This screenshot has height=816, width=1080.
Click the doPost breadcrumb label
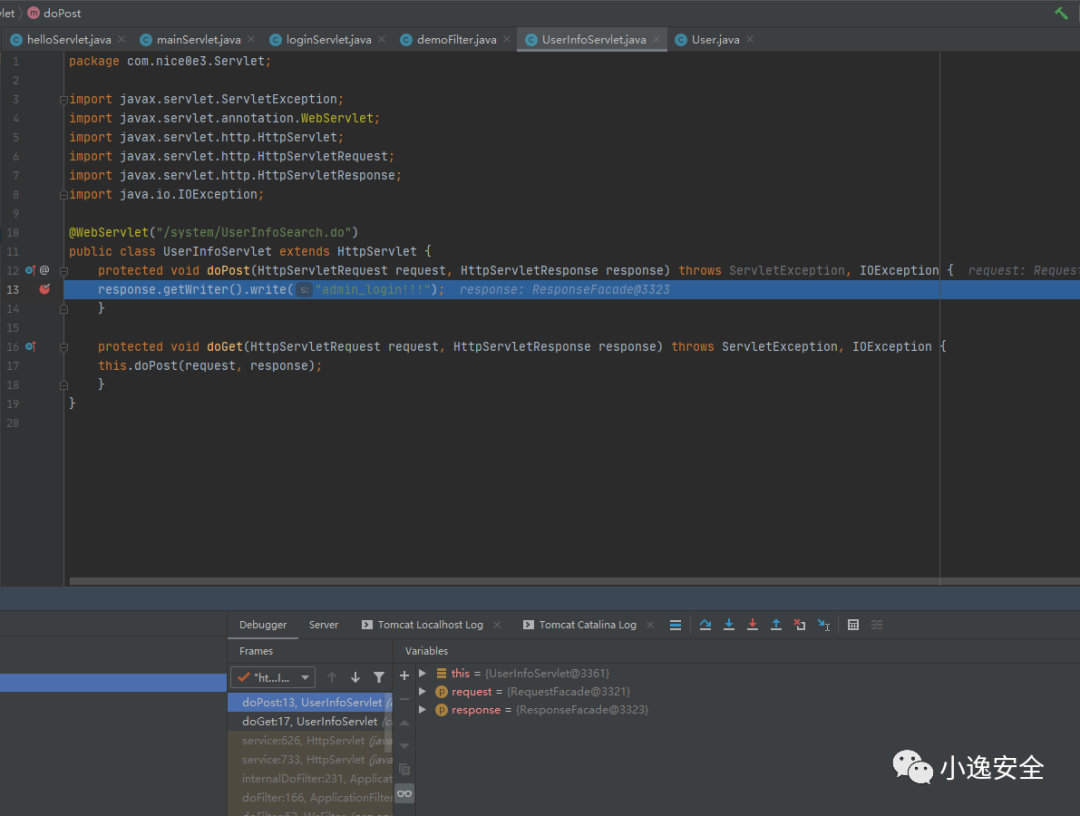tap(62, 13)
